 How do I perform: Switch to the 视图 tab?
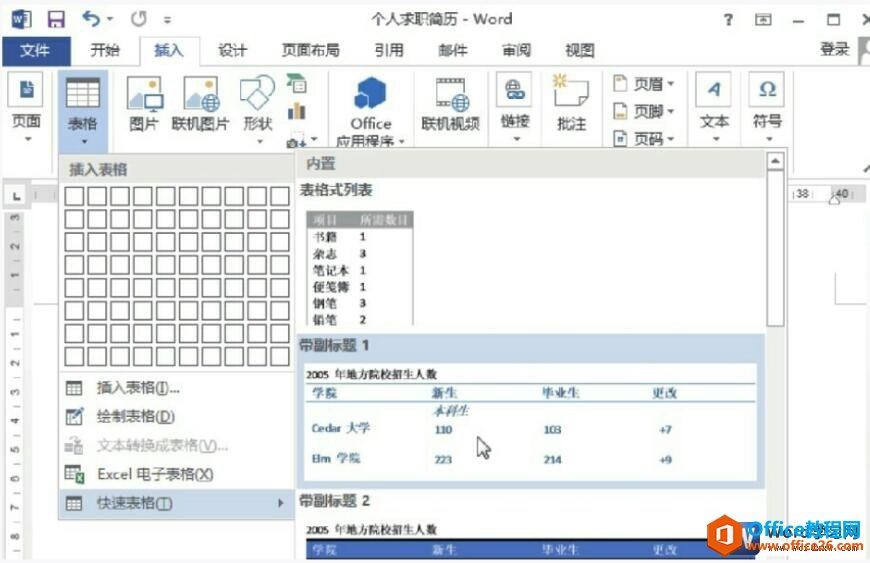[x=580, y=50]
